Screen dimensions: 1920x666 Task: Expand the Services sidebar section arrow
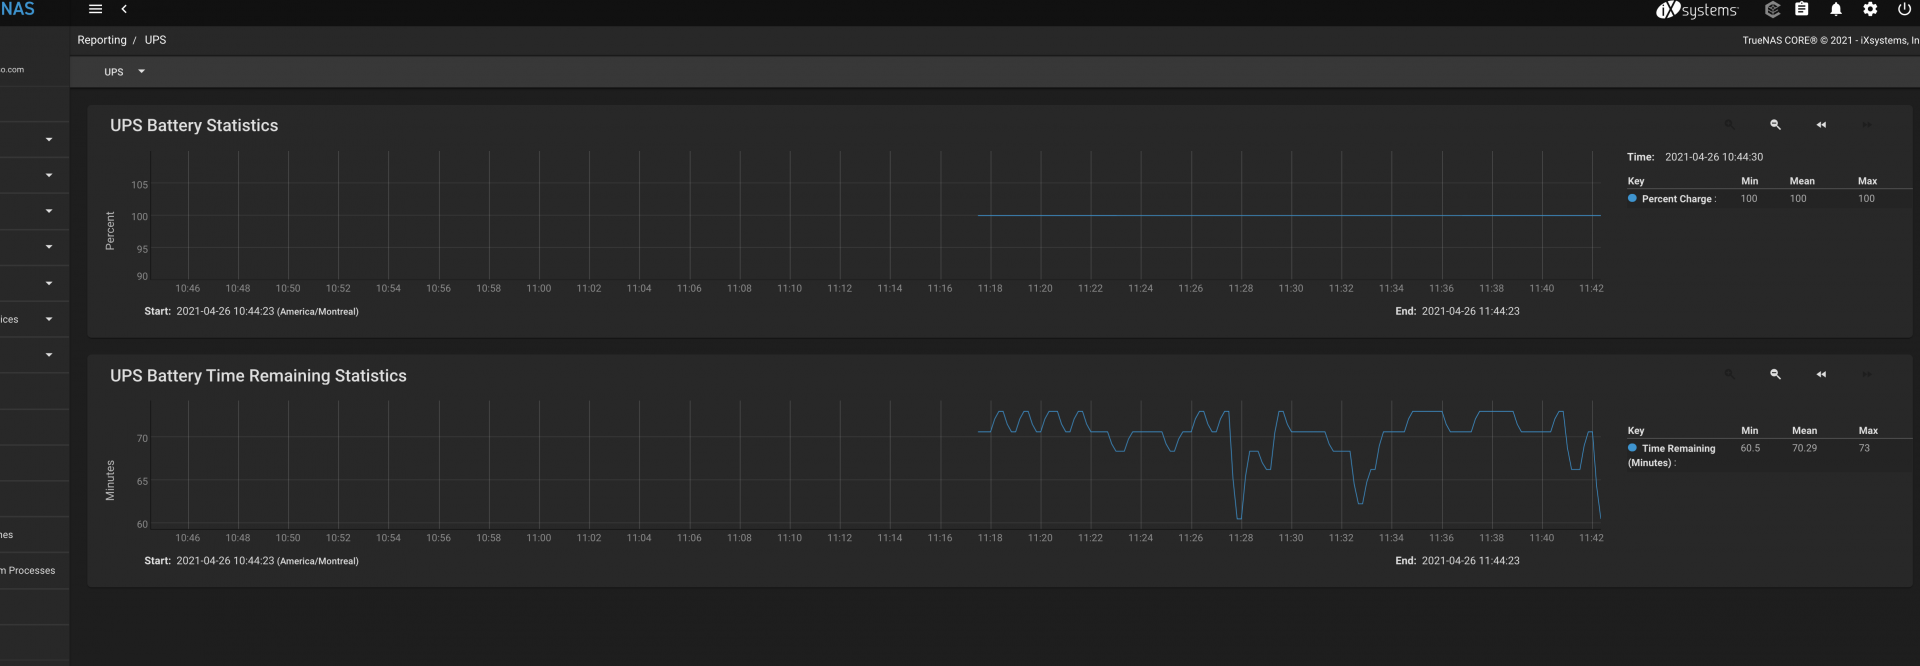(x=49, y=319)
